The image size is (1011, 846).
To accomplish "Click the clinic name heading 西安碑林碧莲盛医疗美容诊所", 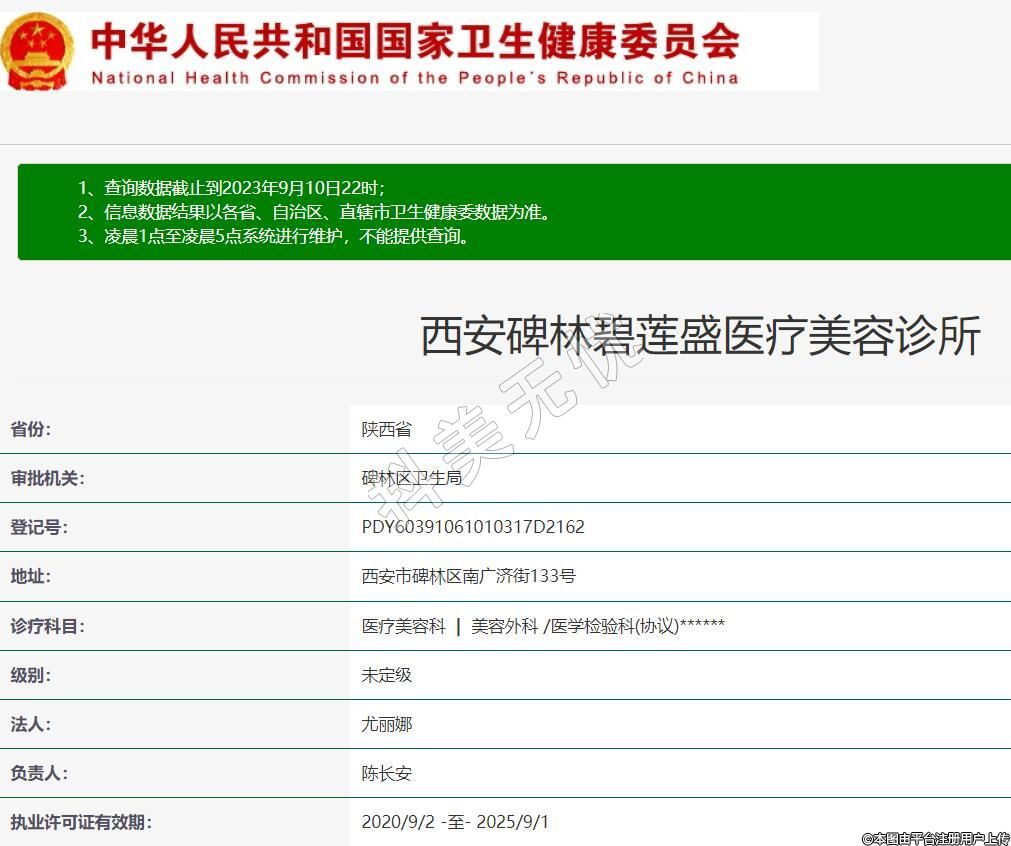I will point(700,336).
